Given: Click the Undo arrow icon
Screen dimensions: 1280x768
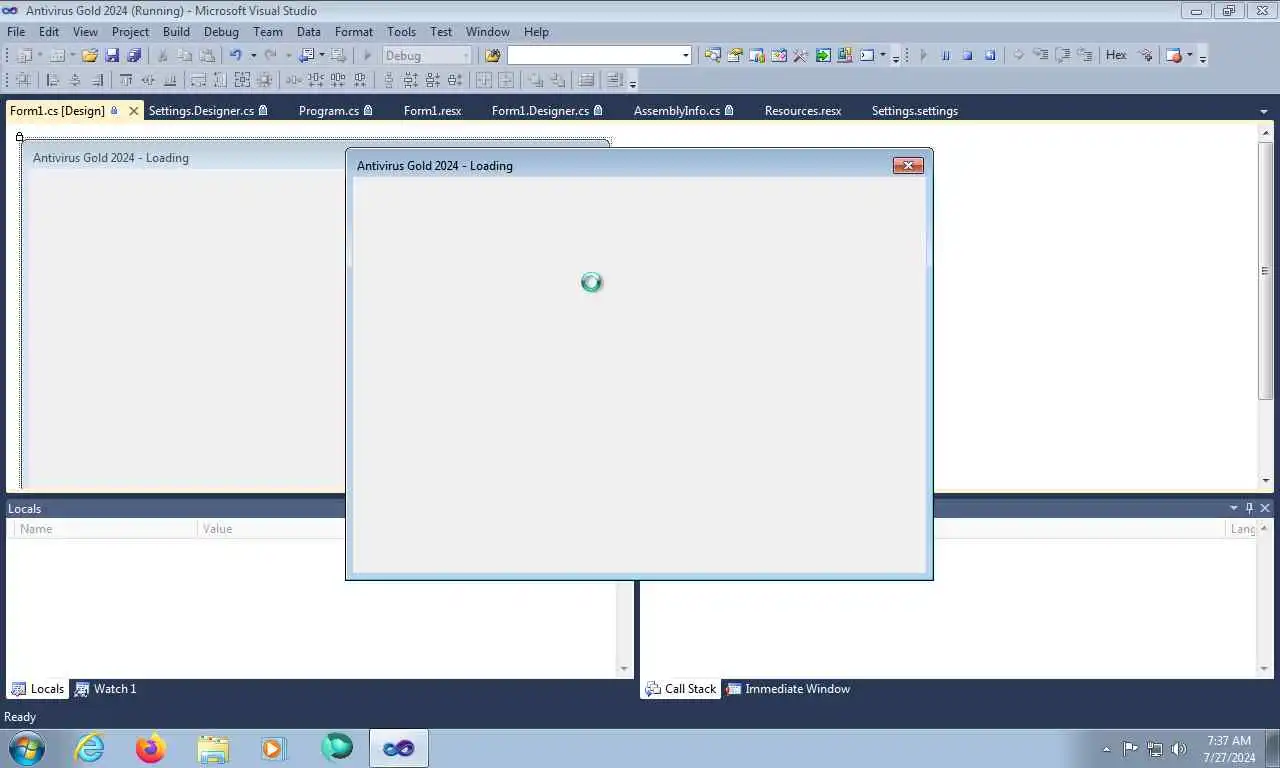Looking at the screenshot, I should pos(235,55).
